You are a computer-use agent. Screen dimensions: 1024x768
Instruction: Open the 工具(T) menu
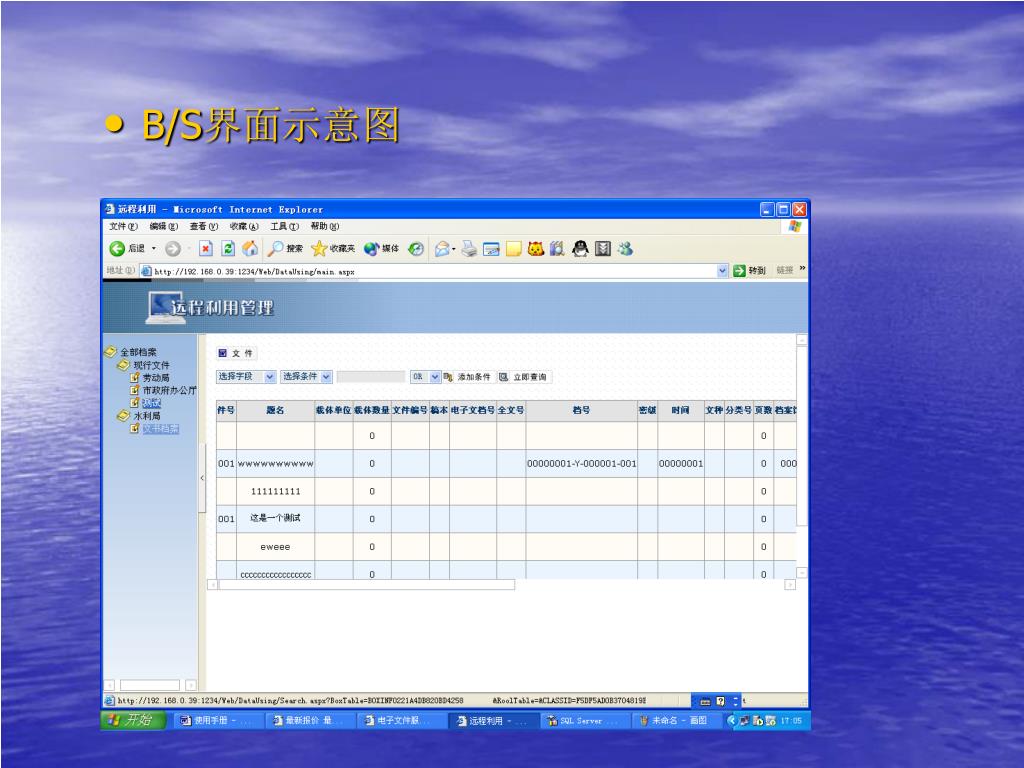(284, 227)
